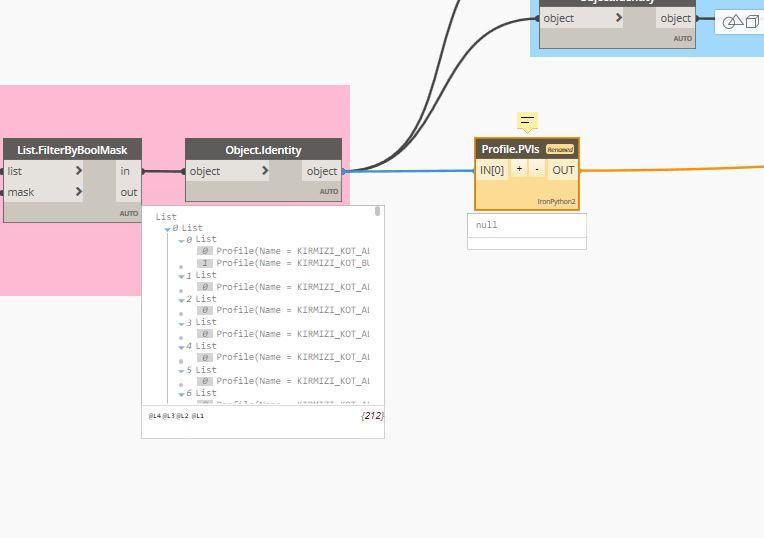Select the List.FilterByBoolMask node title

click(72, 150)
